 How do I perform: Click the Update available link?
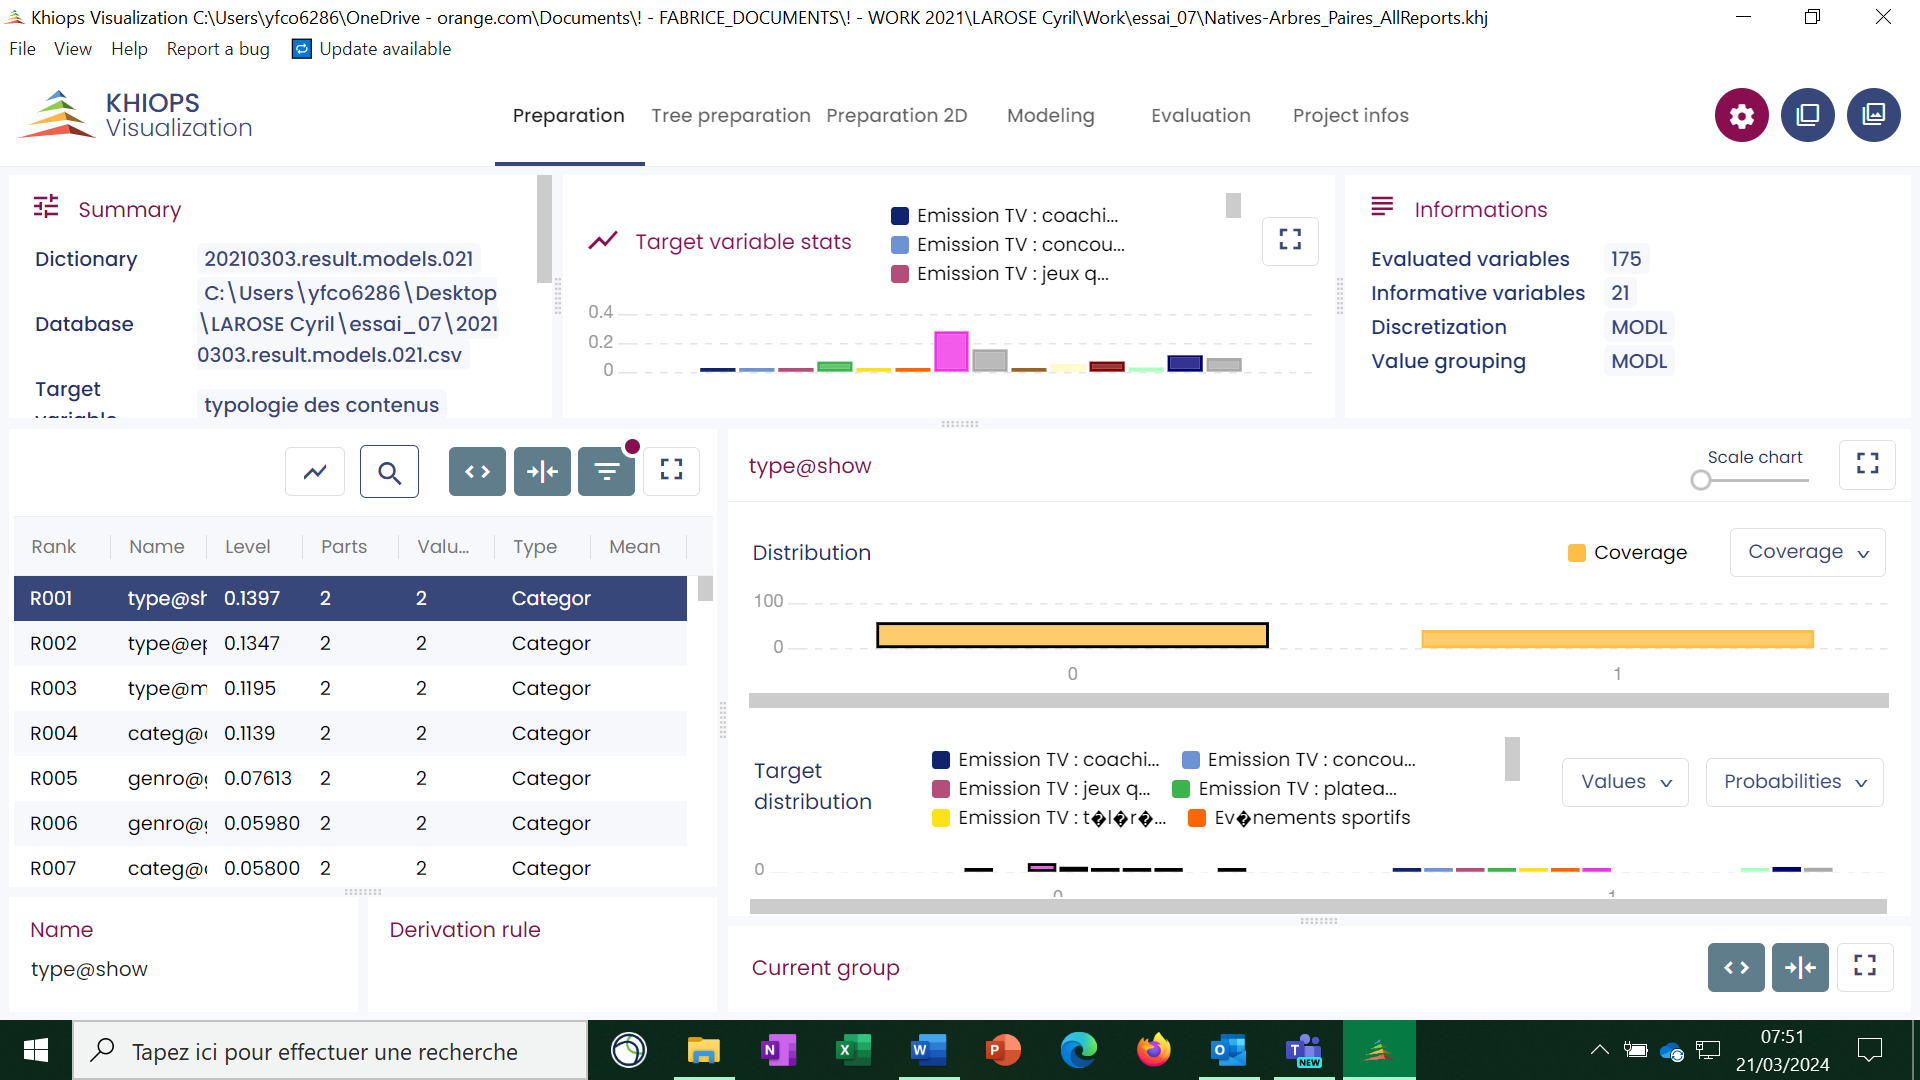click(384, 49)
